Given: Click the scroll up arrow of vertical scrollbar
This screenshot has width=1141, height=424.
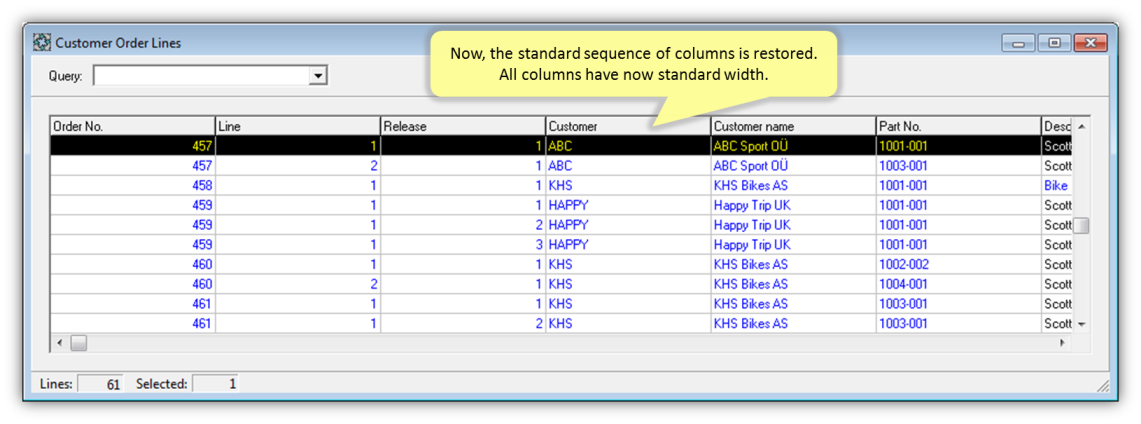Looking at the screenshot, I should click(1081, 126).
